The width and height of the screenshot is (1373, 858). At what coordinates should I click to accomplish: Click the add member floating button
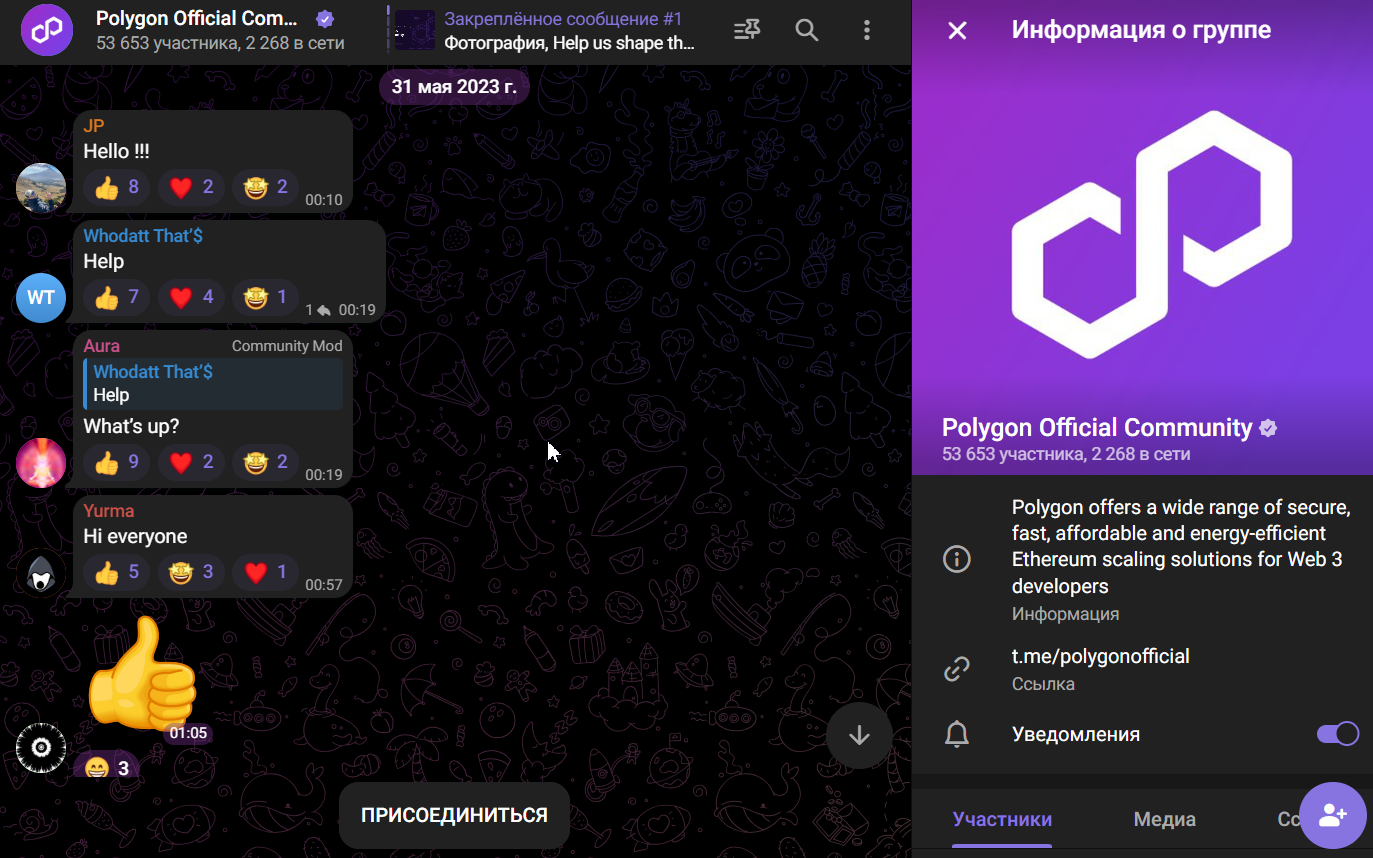(1332, 815)
